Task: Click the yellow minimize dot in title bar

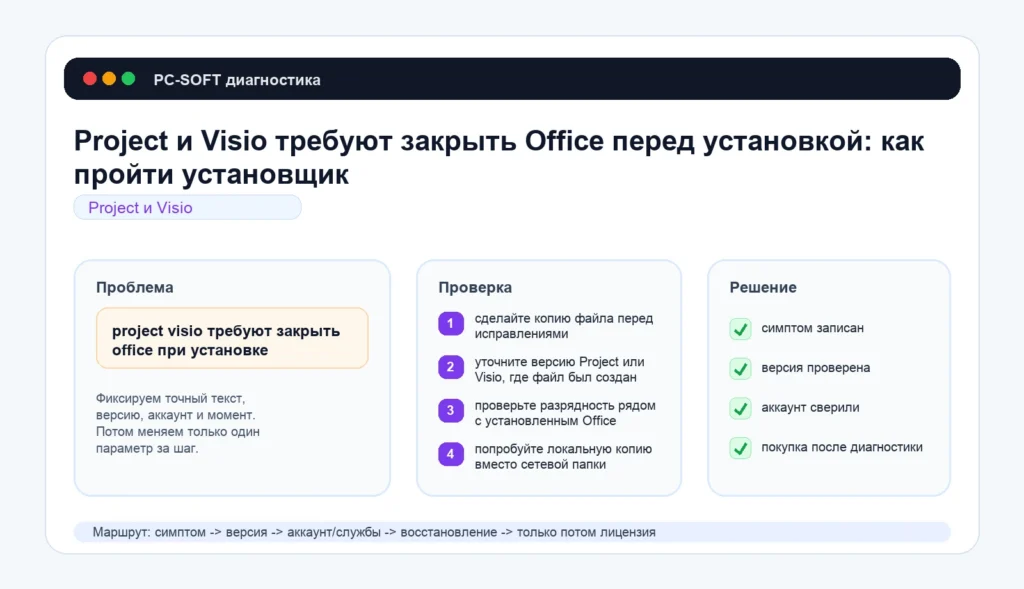Action: (x=109, y=79)
